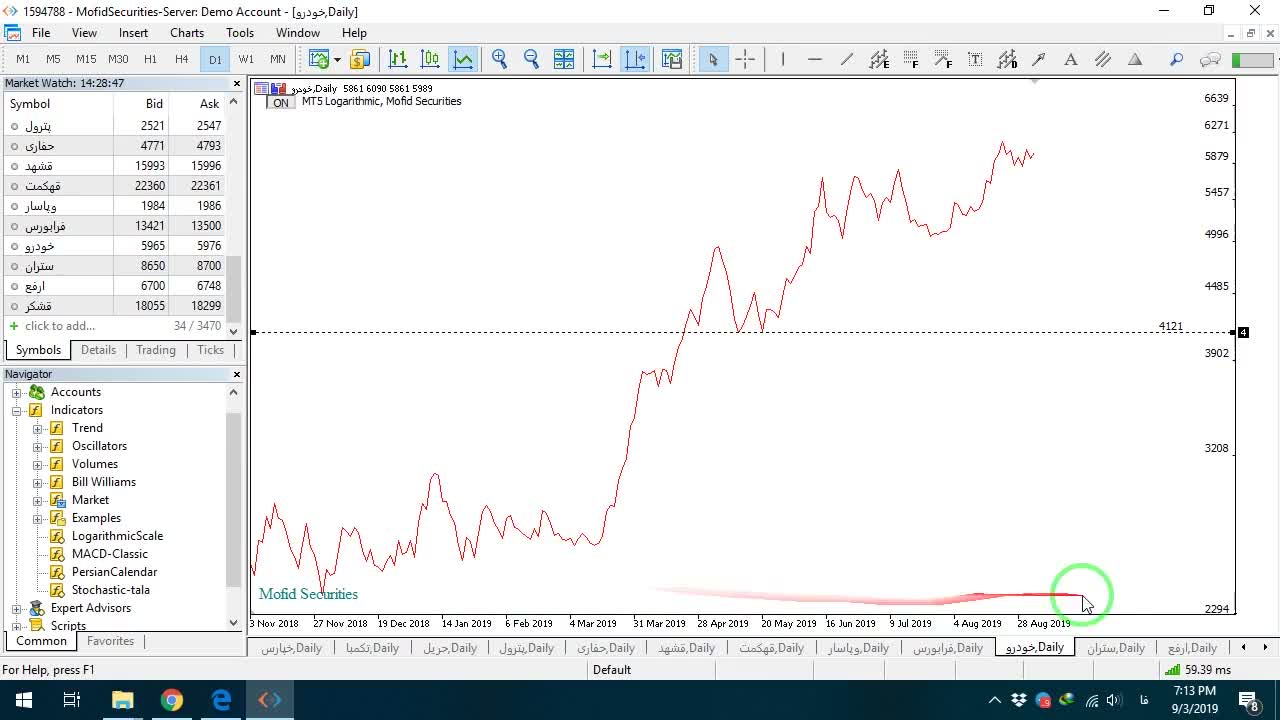Viewport: 1280px width, 720px height.
Task: Set timeframe to MN monthly
Action: click(x=278, y=59)
